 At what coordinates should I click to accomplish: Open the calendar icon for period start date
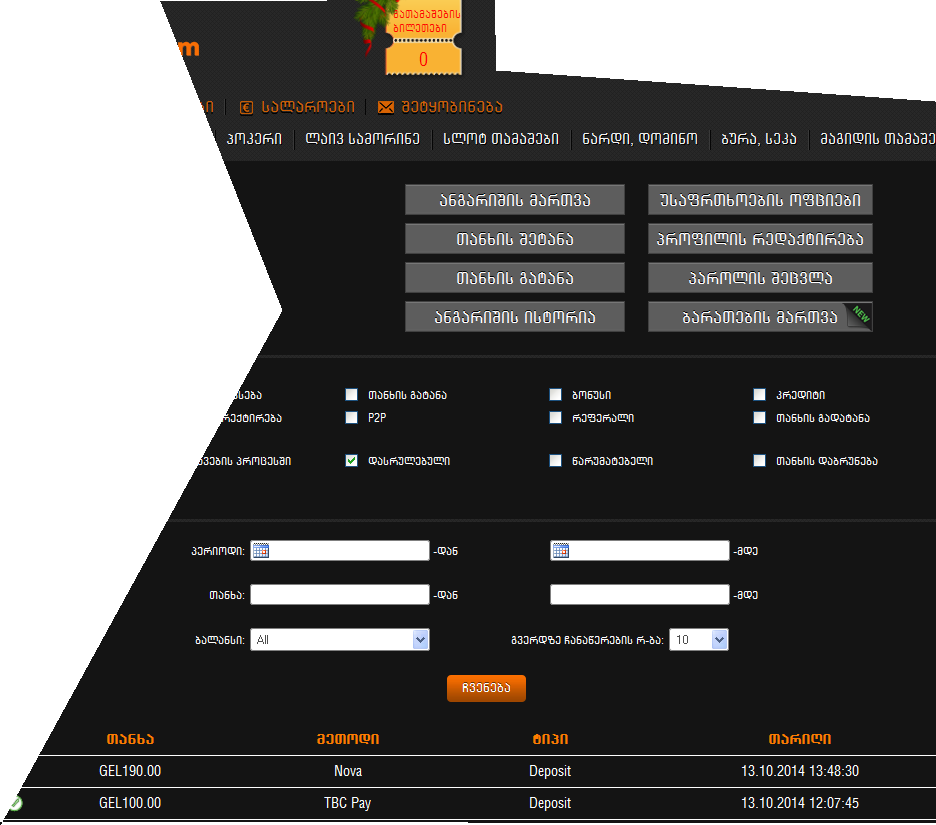261,550
